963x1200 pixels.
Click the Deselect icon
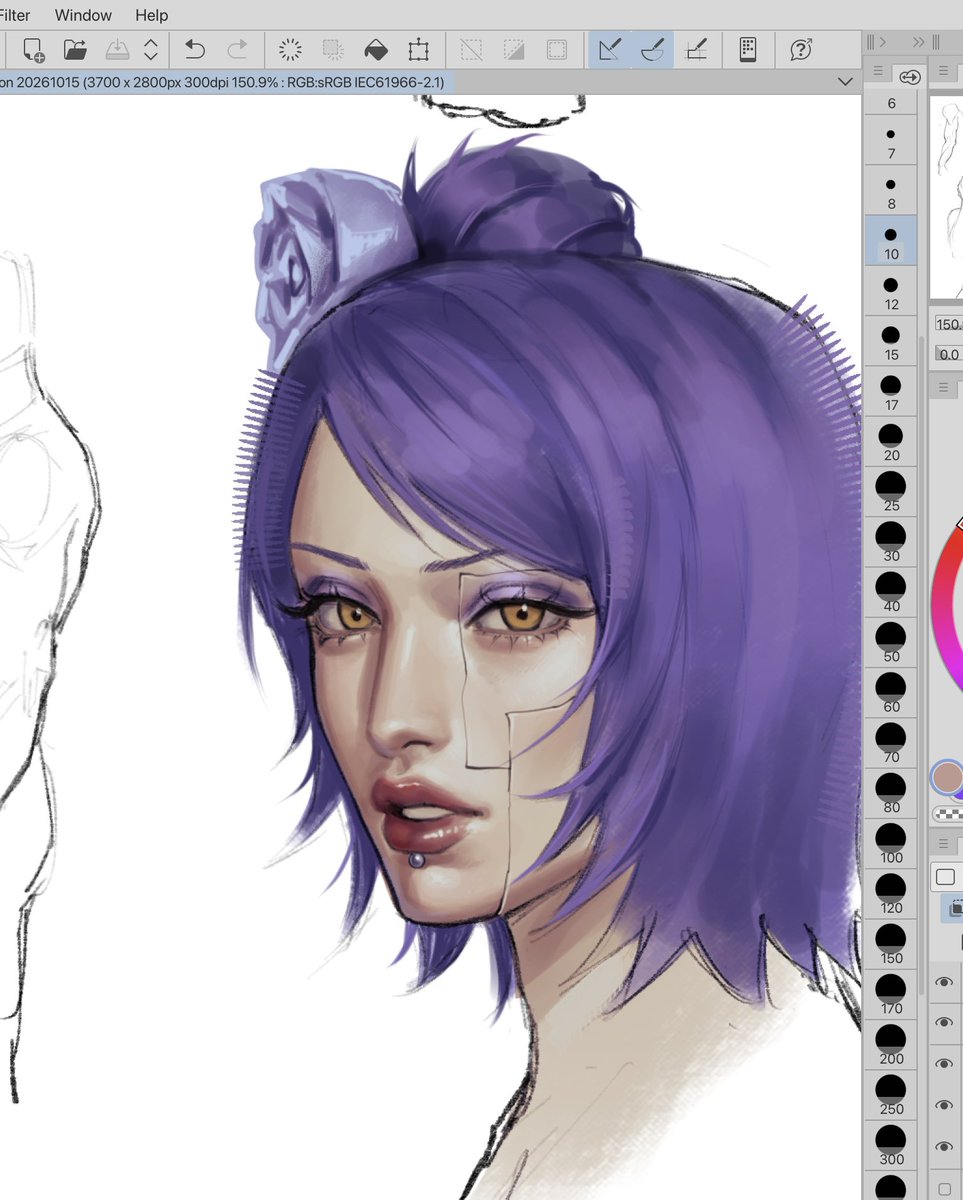point(471,49)
